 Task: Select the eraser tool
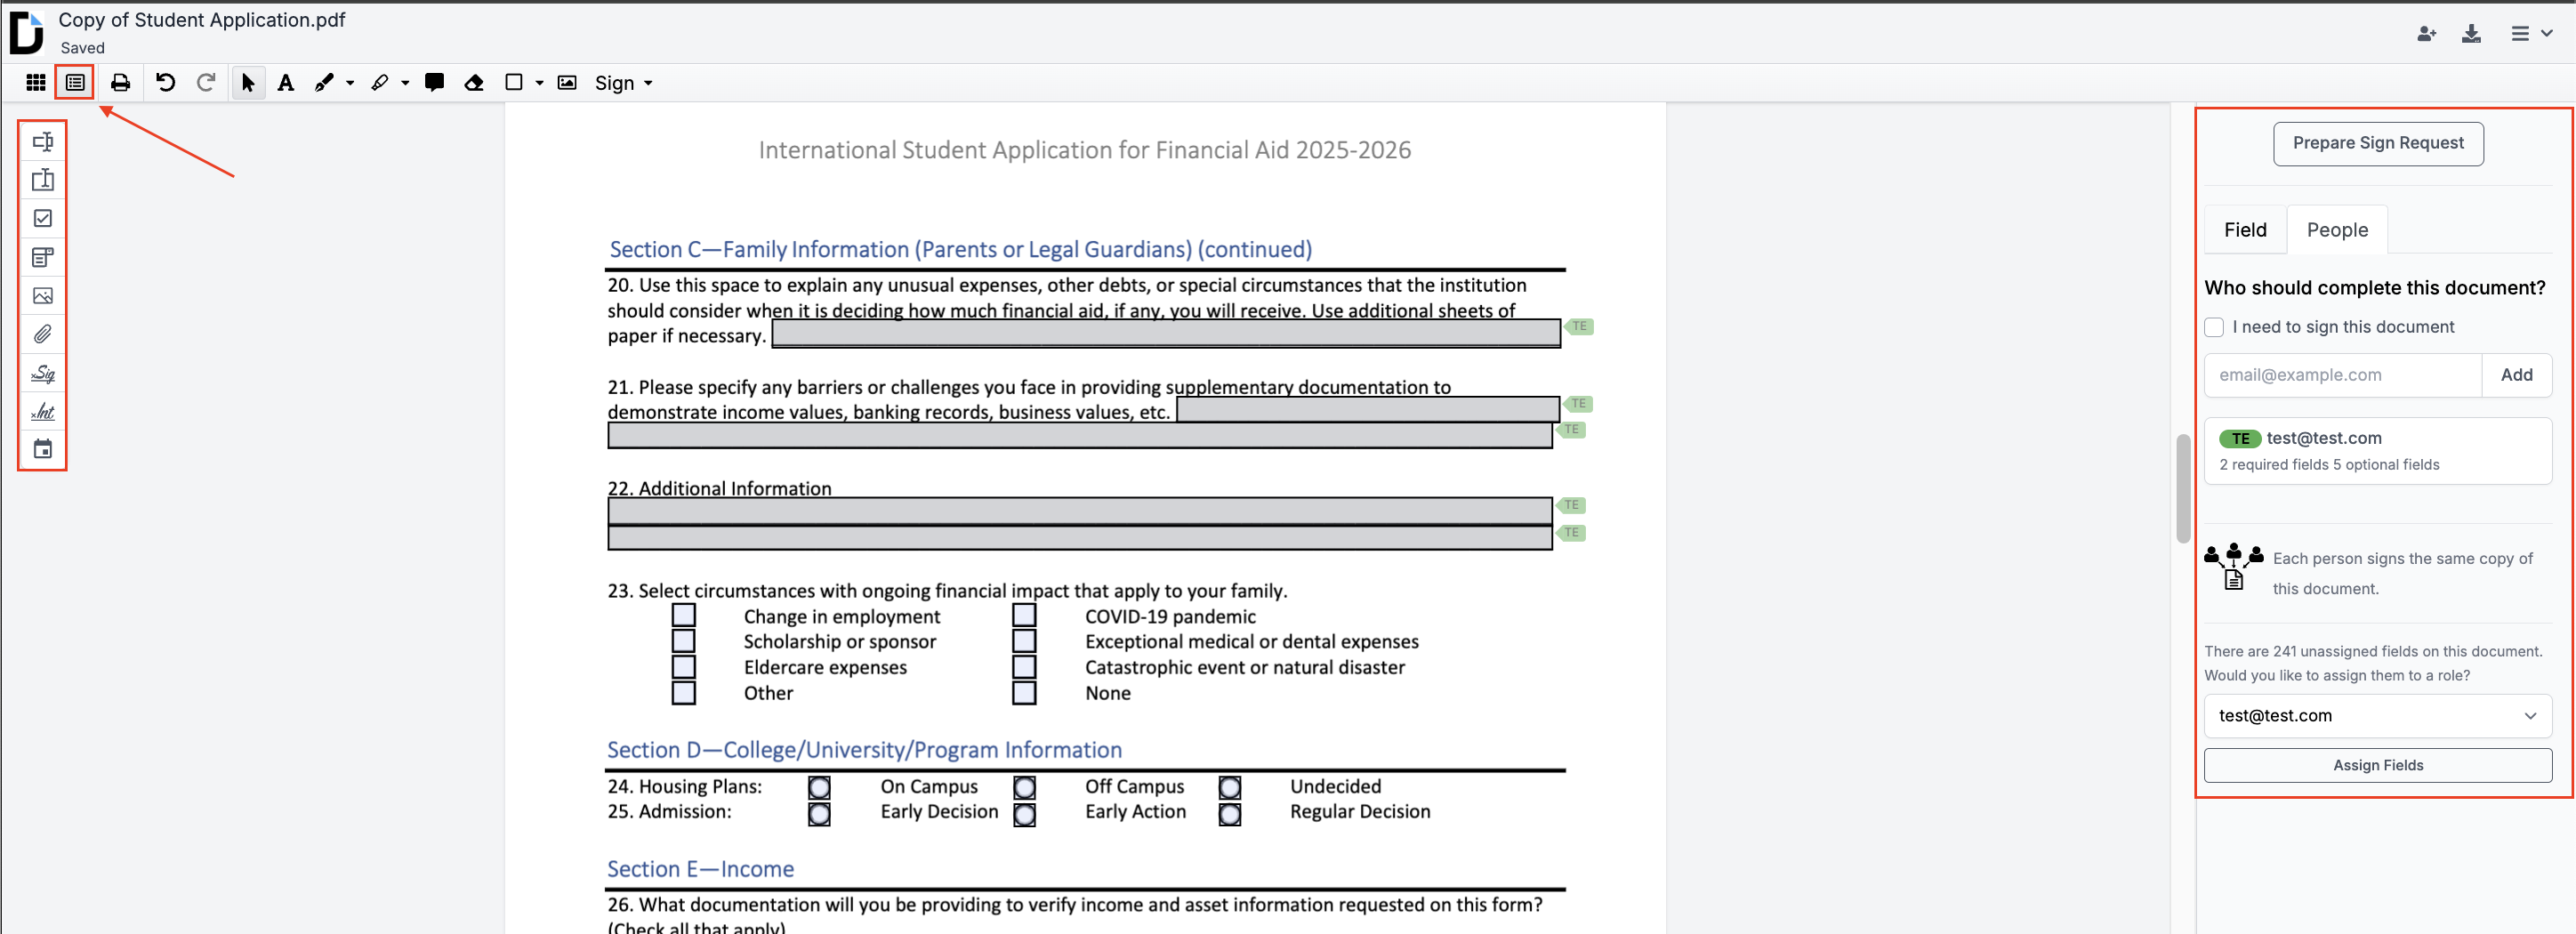pyautogui.click(x=474, y=83)
